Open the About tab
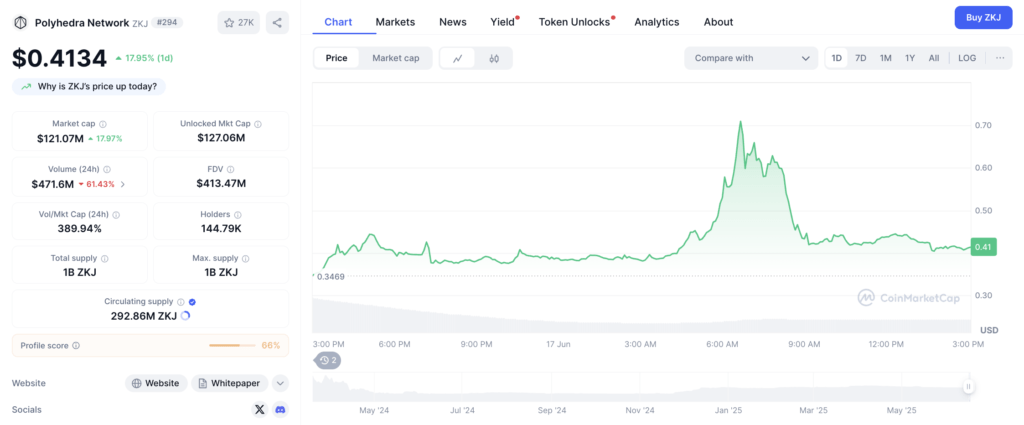 tap(718, 22)
